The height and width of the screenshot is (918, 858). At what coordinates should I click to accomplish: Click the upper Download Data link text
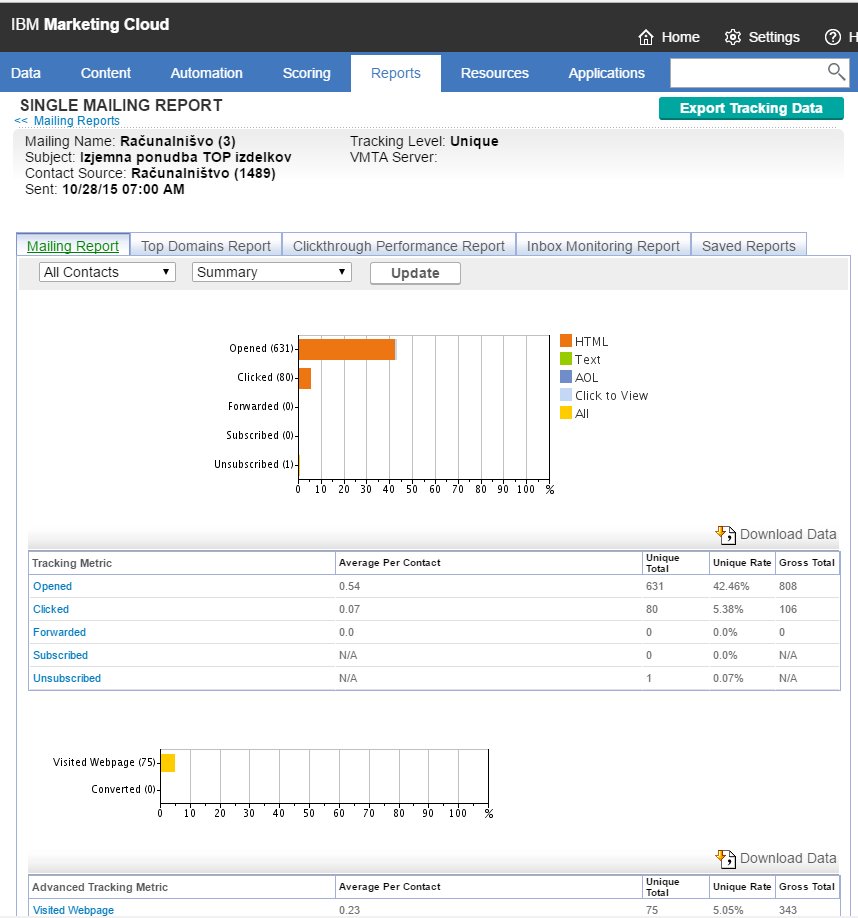point(788,534)
